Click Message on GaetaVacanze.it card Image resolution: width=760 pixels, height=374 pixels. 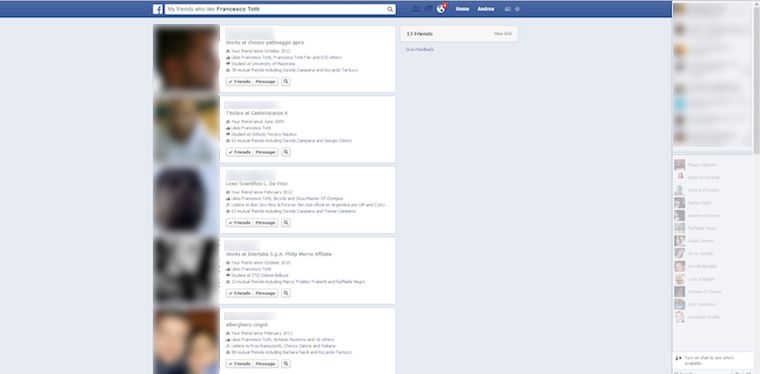point(266,152)
